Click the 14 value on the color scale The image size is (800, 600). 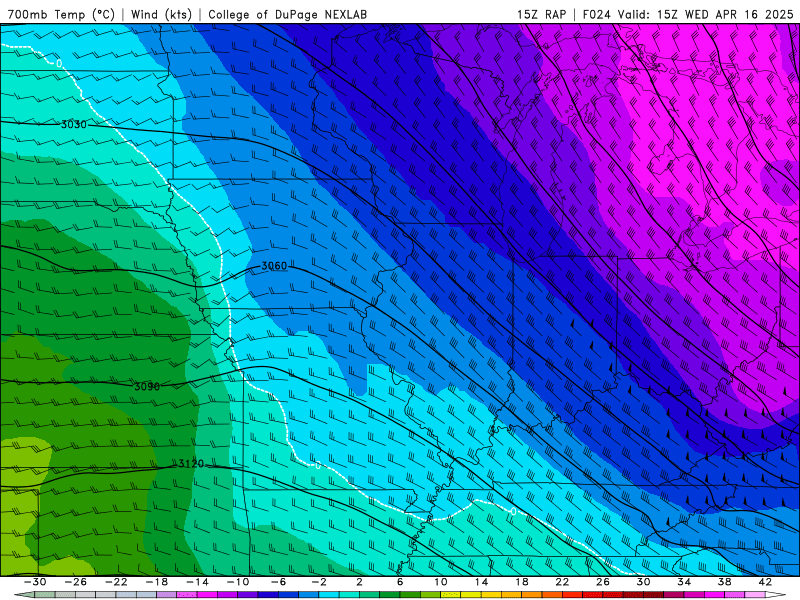tap(481, 582)
